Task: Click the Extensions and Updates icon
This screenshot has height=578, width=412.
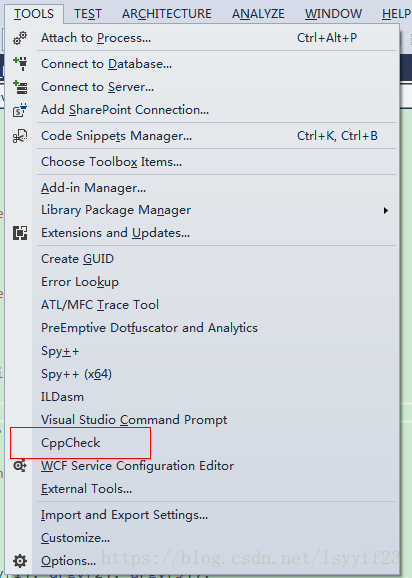Action: click(20, 233)
